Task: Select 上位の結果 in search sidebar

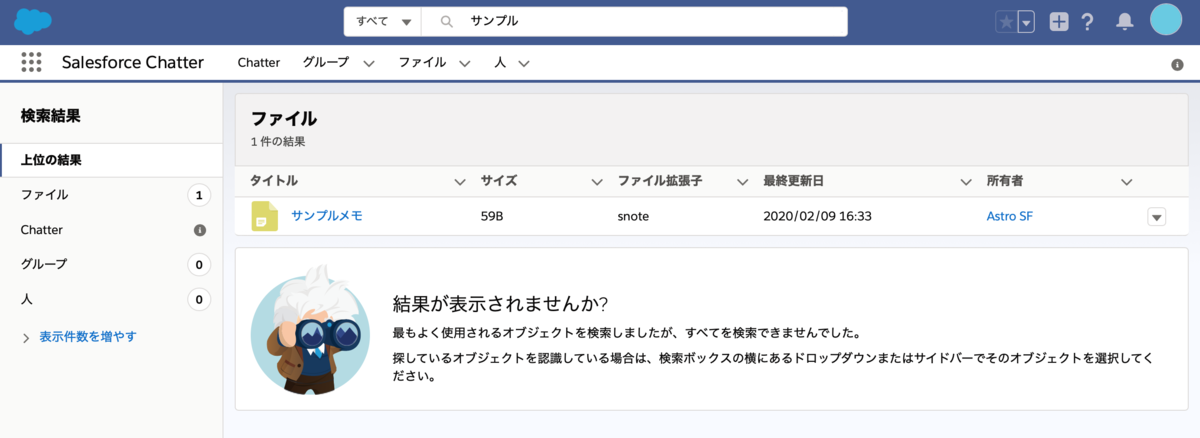Action: pyautogui.click(x=111, y=160)
